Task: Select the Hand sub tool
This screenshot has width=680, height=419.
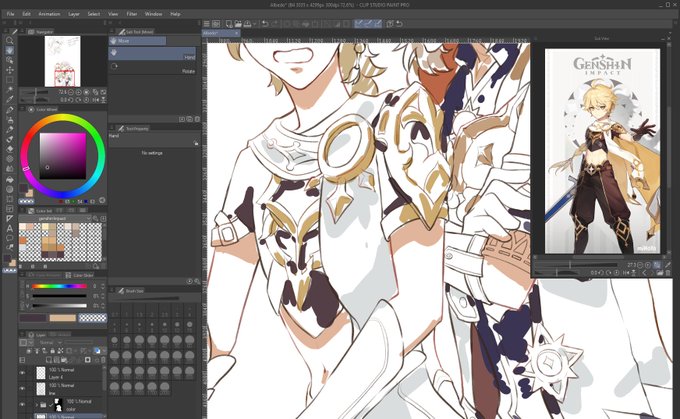Action: 152,54
